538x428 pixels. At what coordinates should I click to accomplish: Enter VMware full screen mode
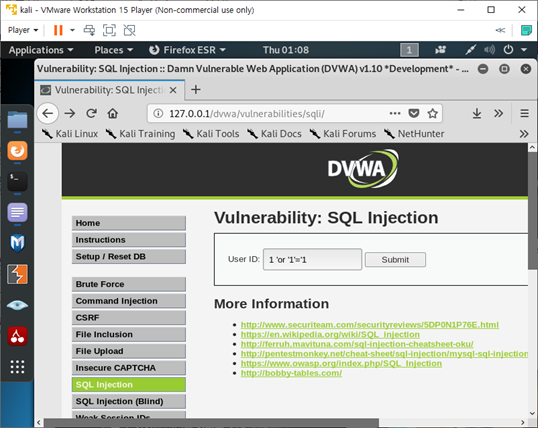[x=109, y=30]
